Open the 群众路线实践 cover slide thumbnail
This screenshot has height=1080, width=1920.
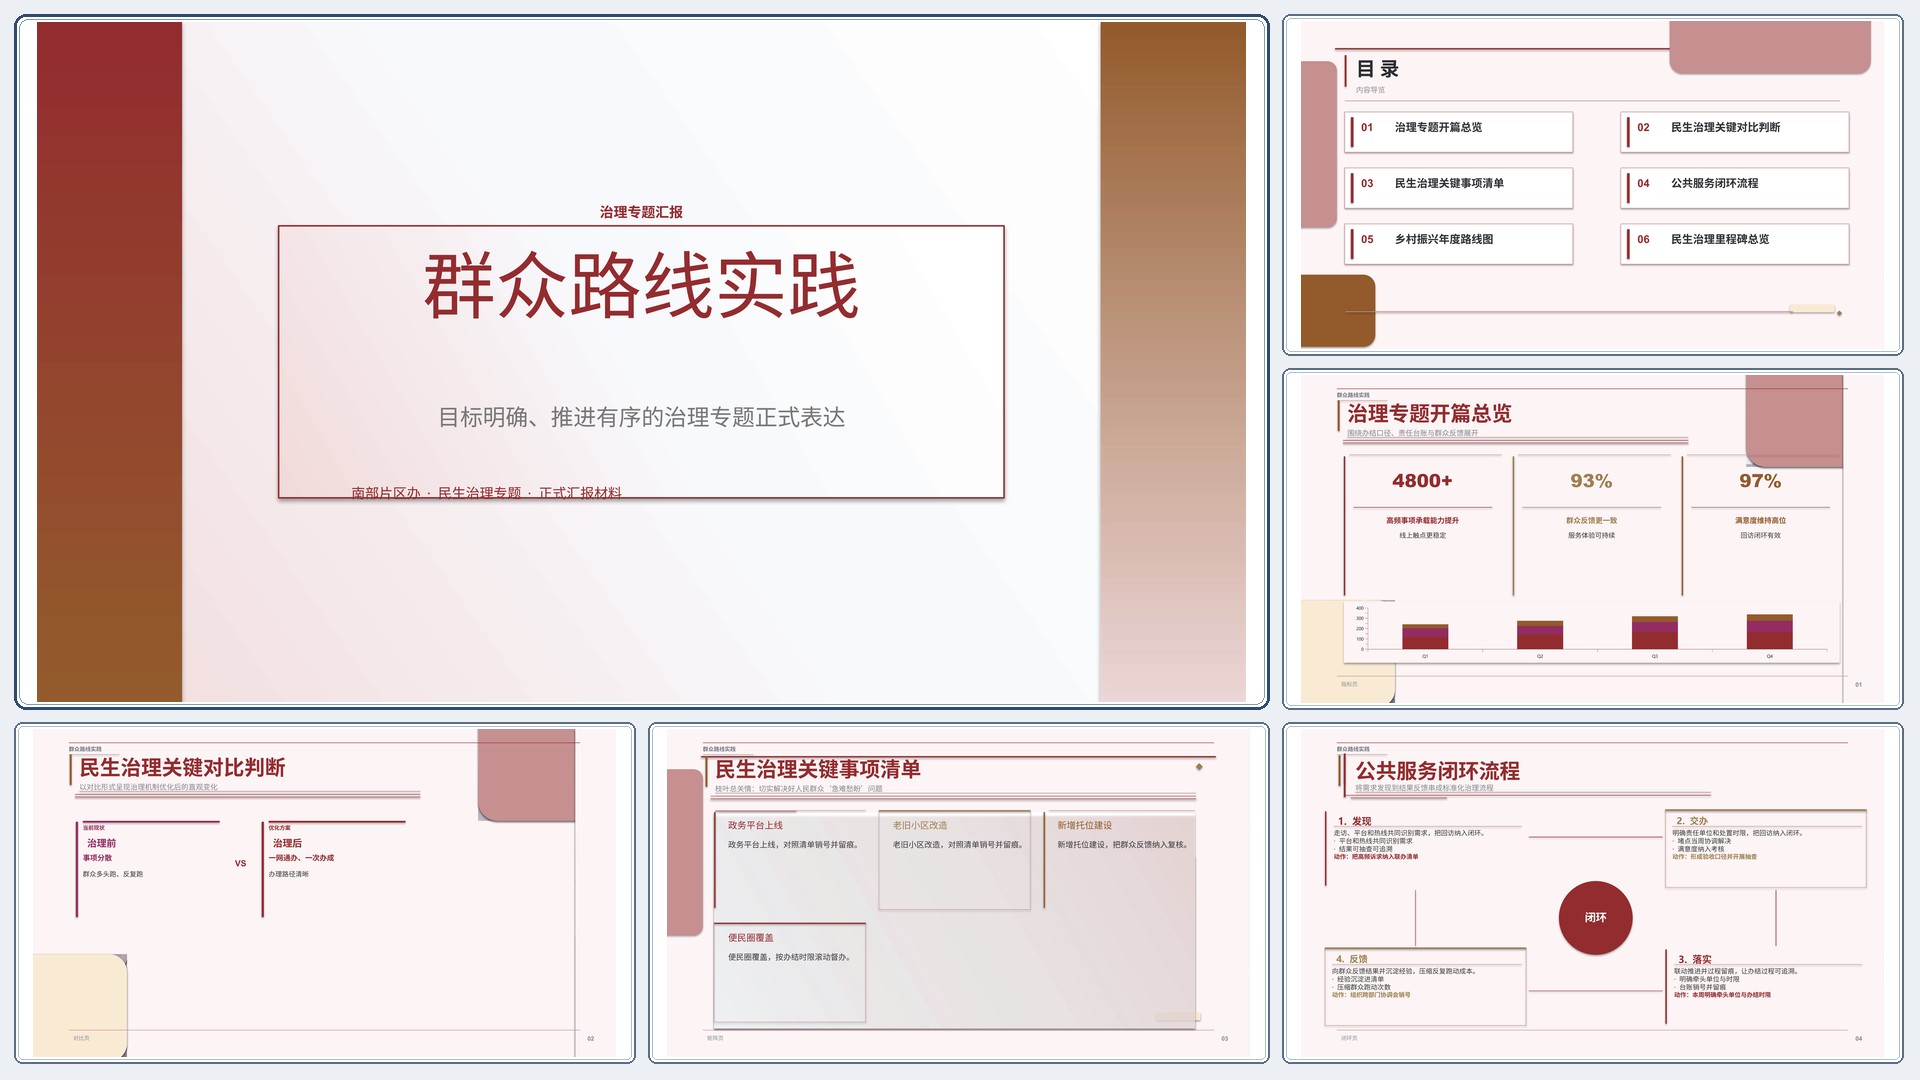click(x=641, y=362)
